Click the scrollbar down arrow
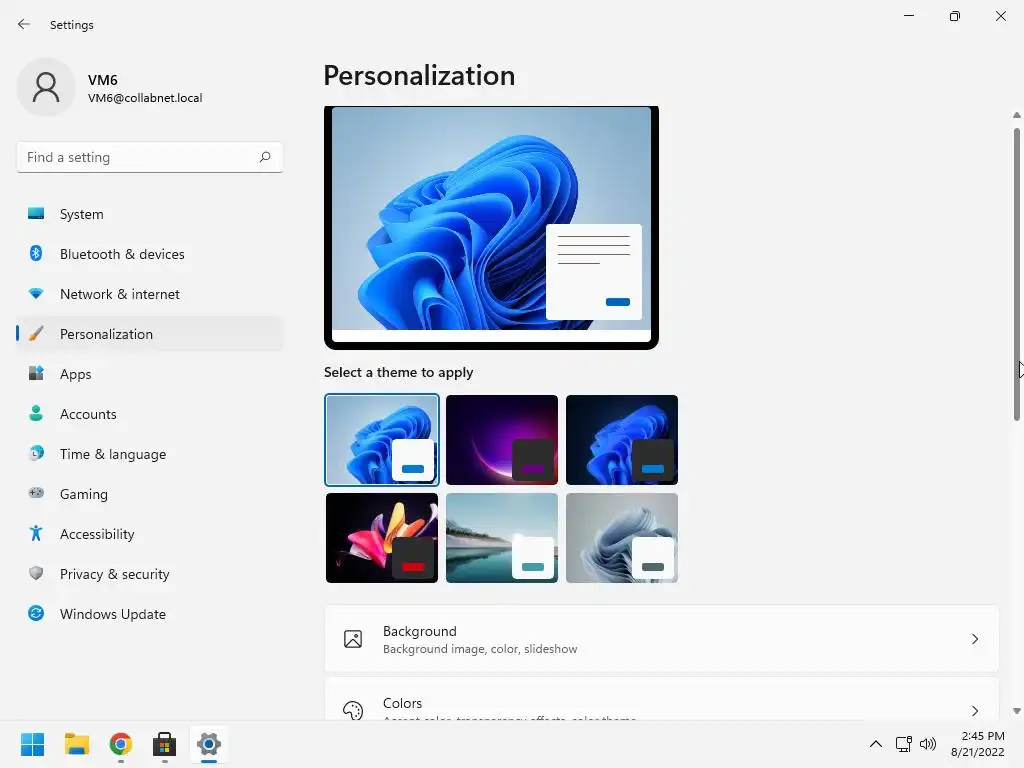Viewport: 1024px width, 768px height. click(x=1017, y=711)
